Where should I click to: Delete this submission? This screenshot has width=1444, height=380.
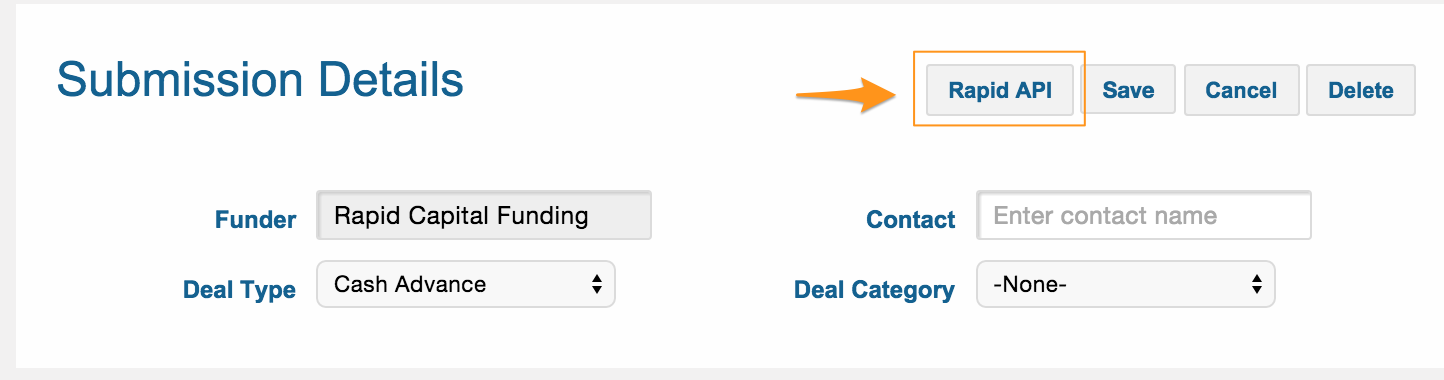point(1361,90)
